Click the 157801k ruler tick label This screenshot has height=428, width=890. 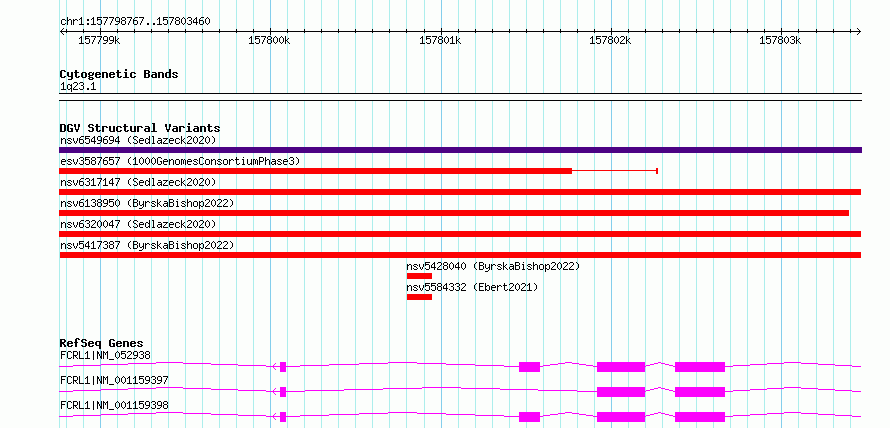point(440,40)
